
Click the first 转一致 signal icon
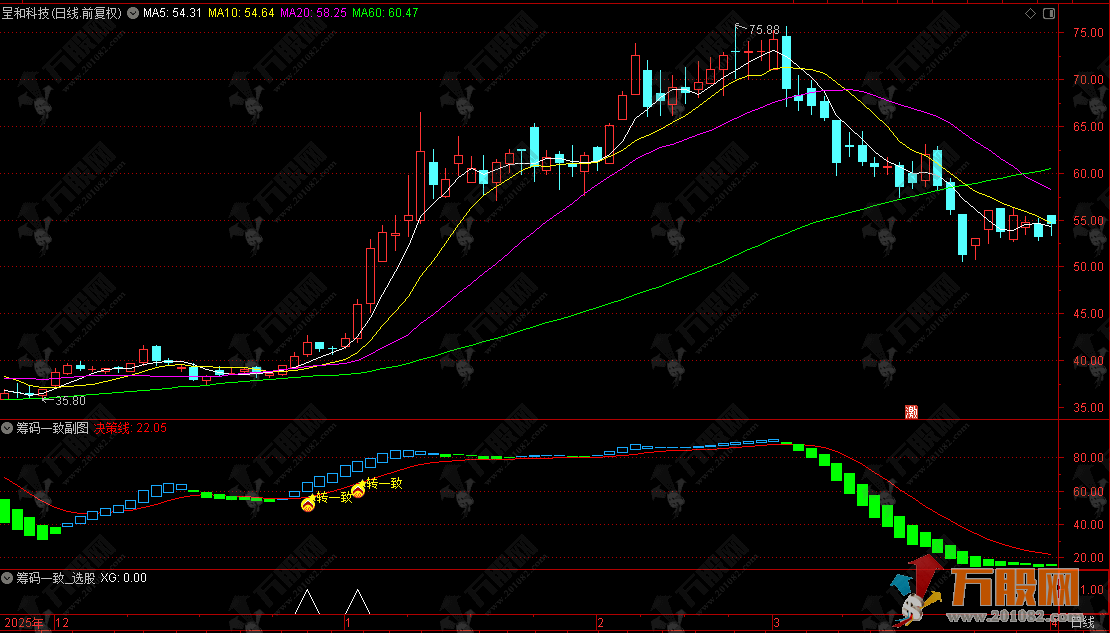(x=308, y=504)
